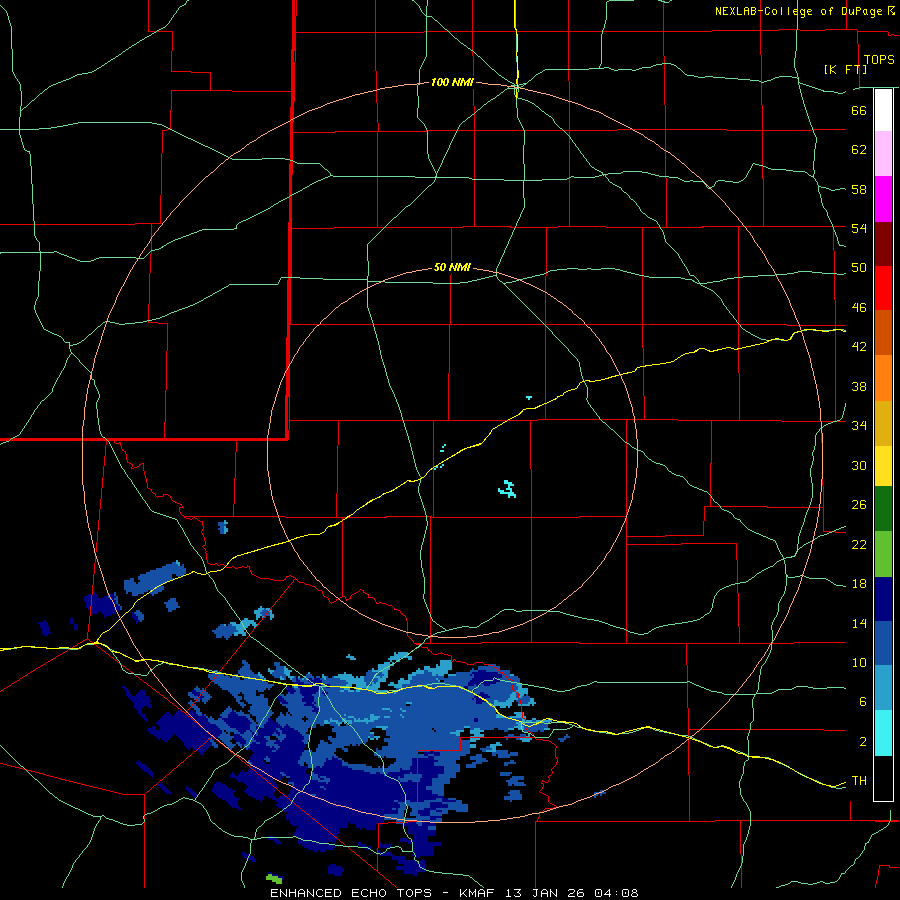Image resolution: width=900 pixels, height=900 pixels.
Task: Click the dark green swatch between 22 and 26
Action: point(883,509)
